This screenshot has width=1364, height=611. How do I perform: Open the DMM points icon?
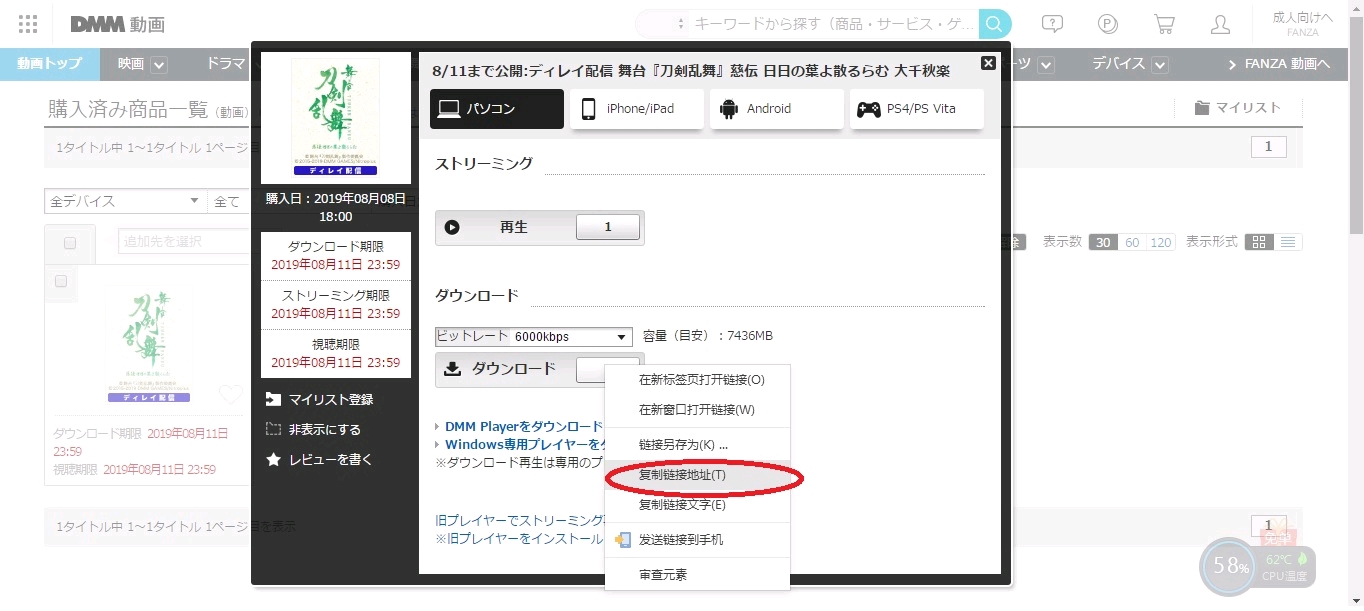(x=1107, y=24)
